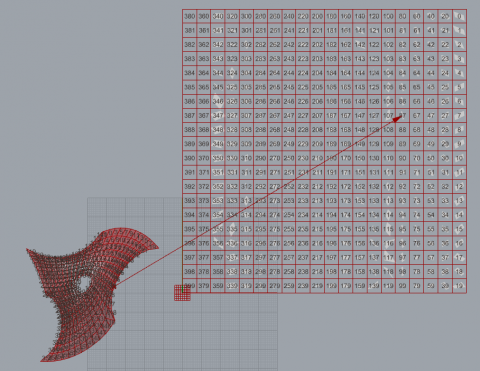The width and height of the screenshot is (480, 371).
Task: Select the grid cell labeled 380
Action: 190,16
